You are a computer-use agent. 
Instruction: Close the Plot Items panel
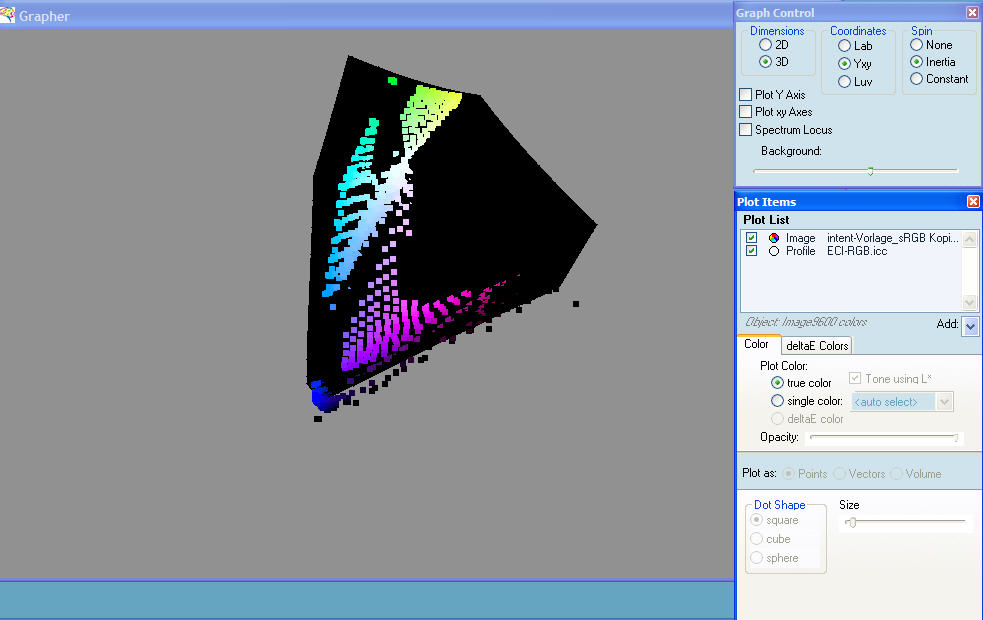tap(972, 201)
